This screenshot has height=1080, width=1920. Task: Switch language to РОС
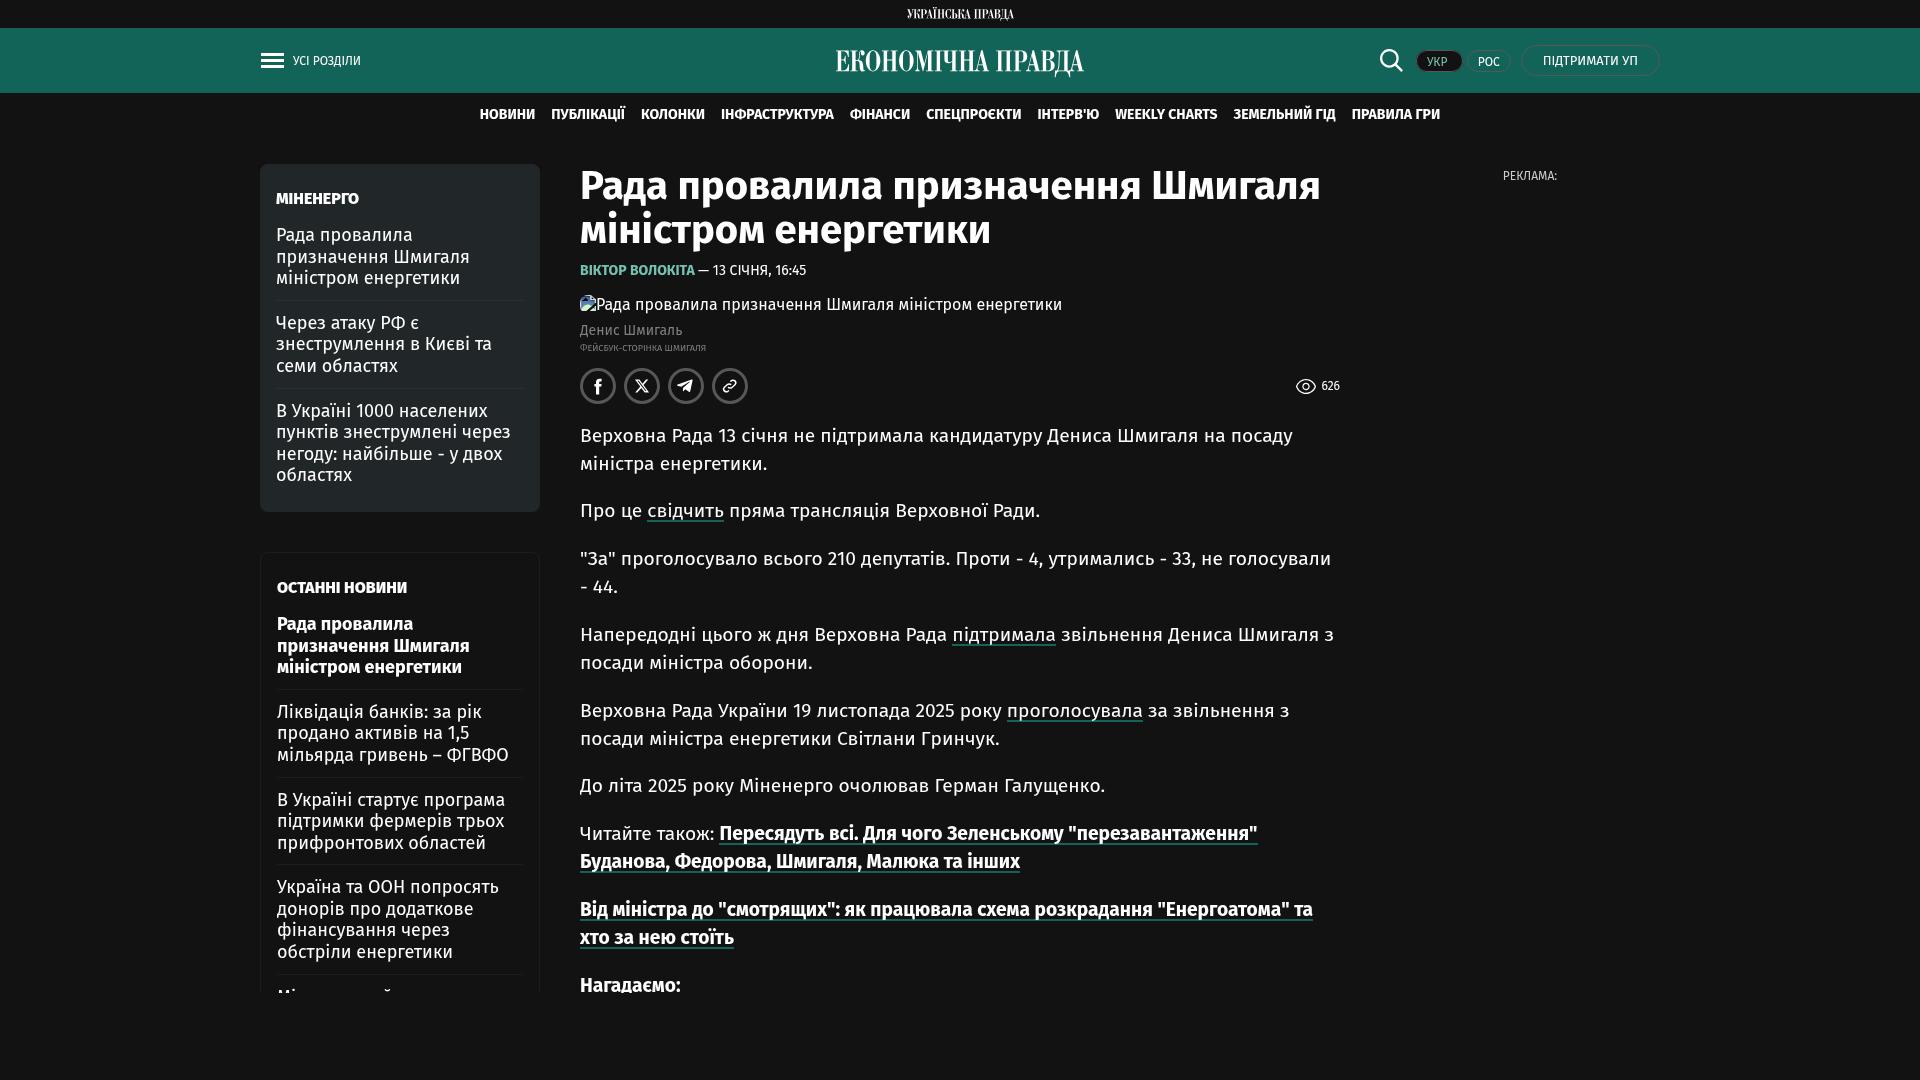[1488, 62]
